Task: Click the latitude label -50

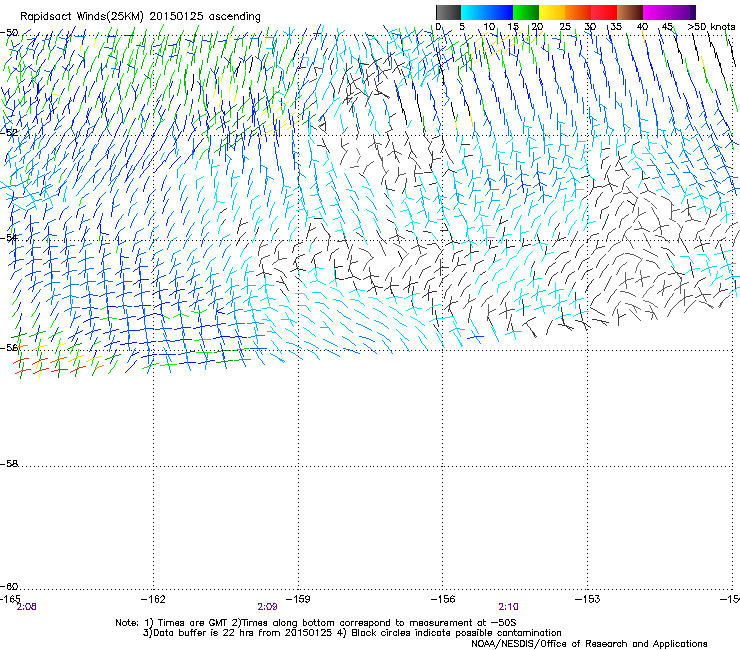Action: click(x=9, y=33)
